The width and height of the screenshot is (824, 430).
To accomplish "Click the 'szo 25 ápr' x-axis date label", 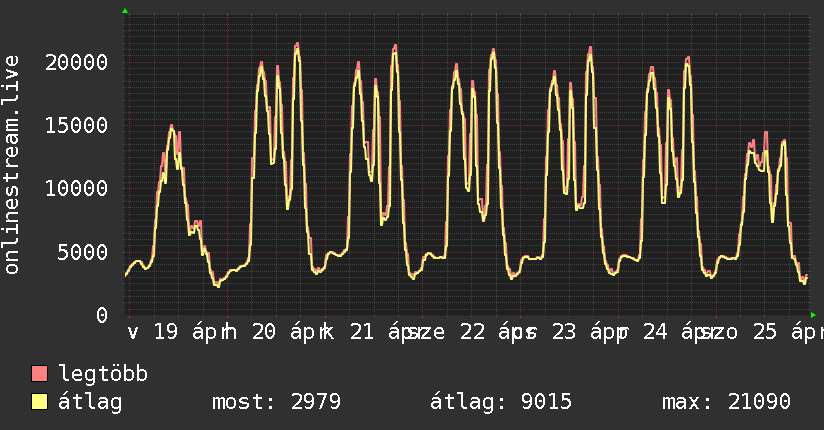I will 762,332.
